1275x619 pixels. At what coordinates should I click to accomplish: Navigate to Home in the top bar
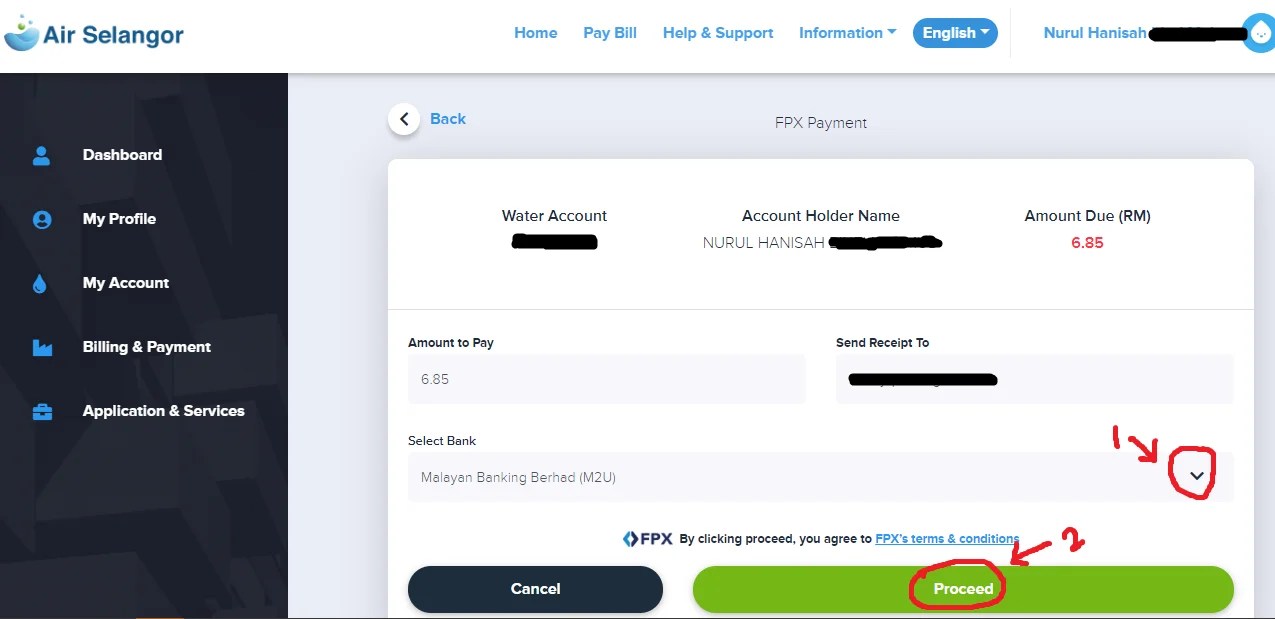(535, 32)
